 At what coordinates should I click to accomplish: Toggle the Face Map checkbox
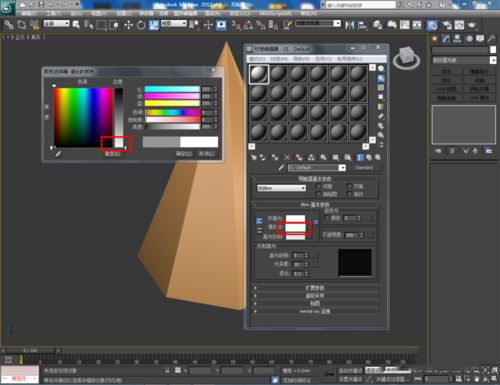(x=319, y=194)
